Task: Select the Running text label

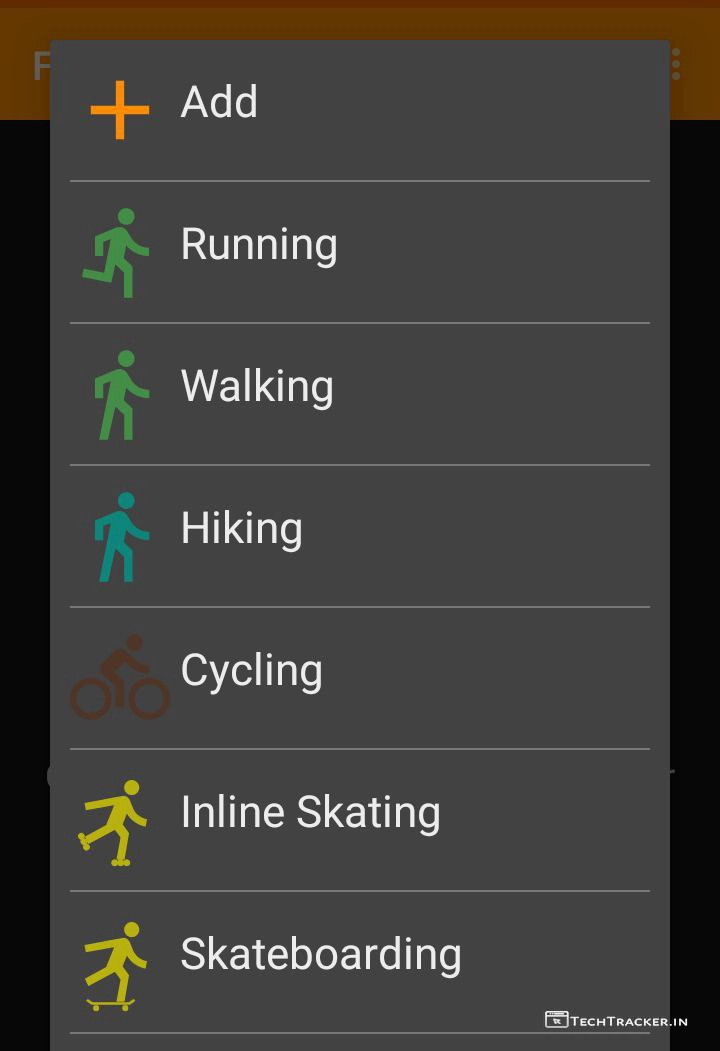Action: (259, 245)
